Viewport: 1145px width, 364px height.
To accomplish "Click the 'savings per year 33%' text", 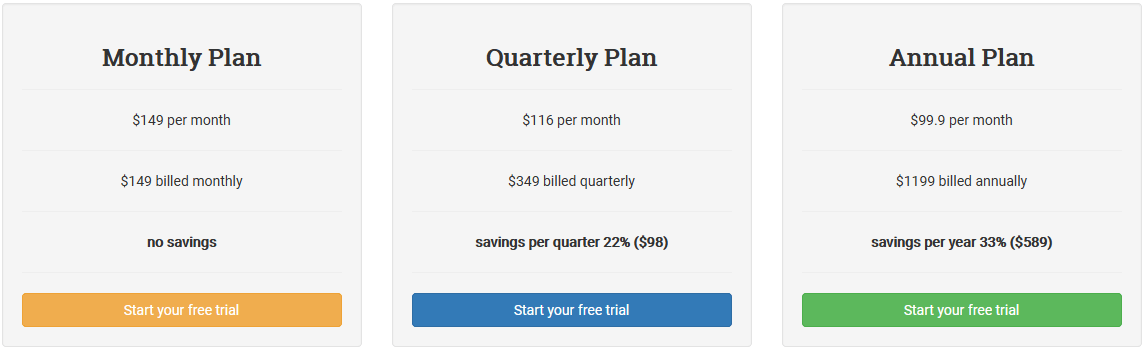I will click(x=938, y=242).
